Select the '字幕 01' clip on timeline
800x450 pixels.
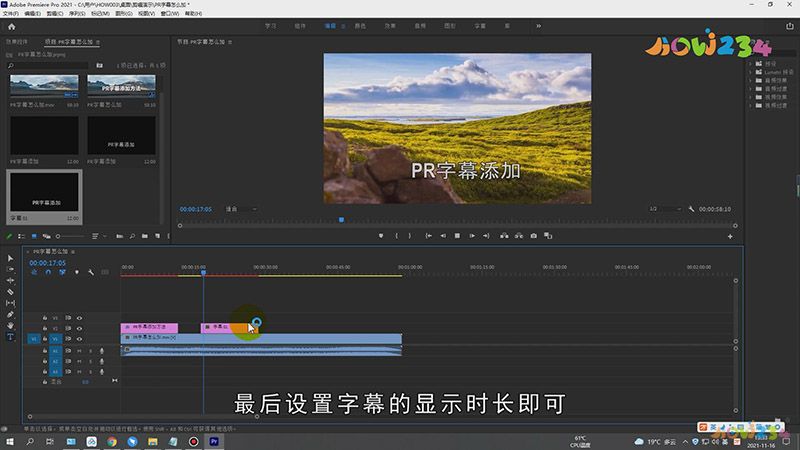(230, 327)
